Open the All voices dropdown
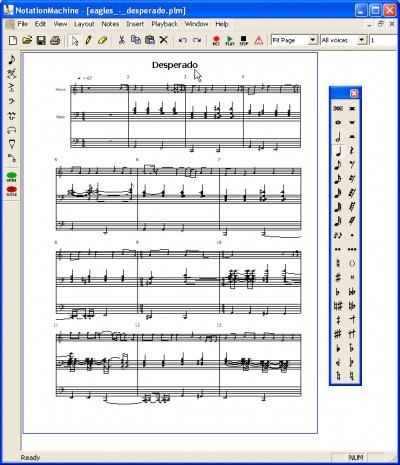The height and width of the screenshot is (465, 400). (361, 40)
